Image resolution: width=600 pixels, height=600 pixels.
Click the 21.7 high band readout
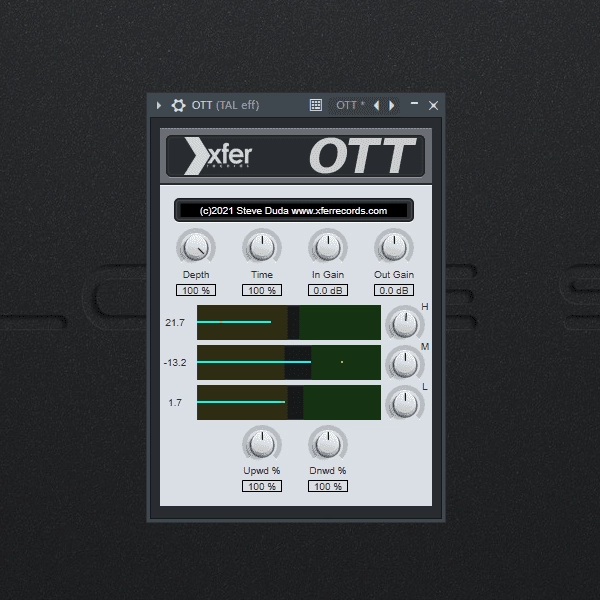tap(175, 323)
